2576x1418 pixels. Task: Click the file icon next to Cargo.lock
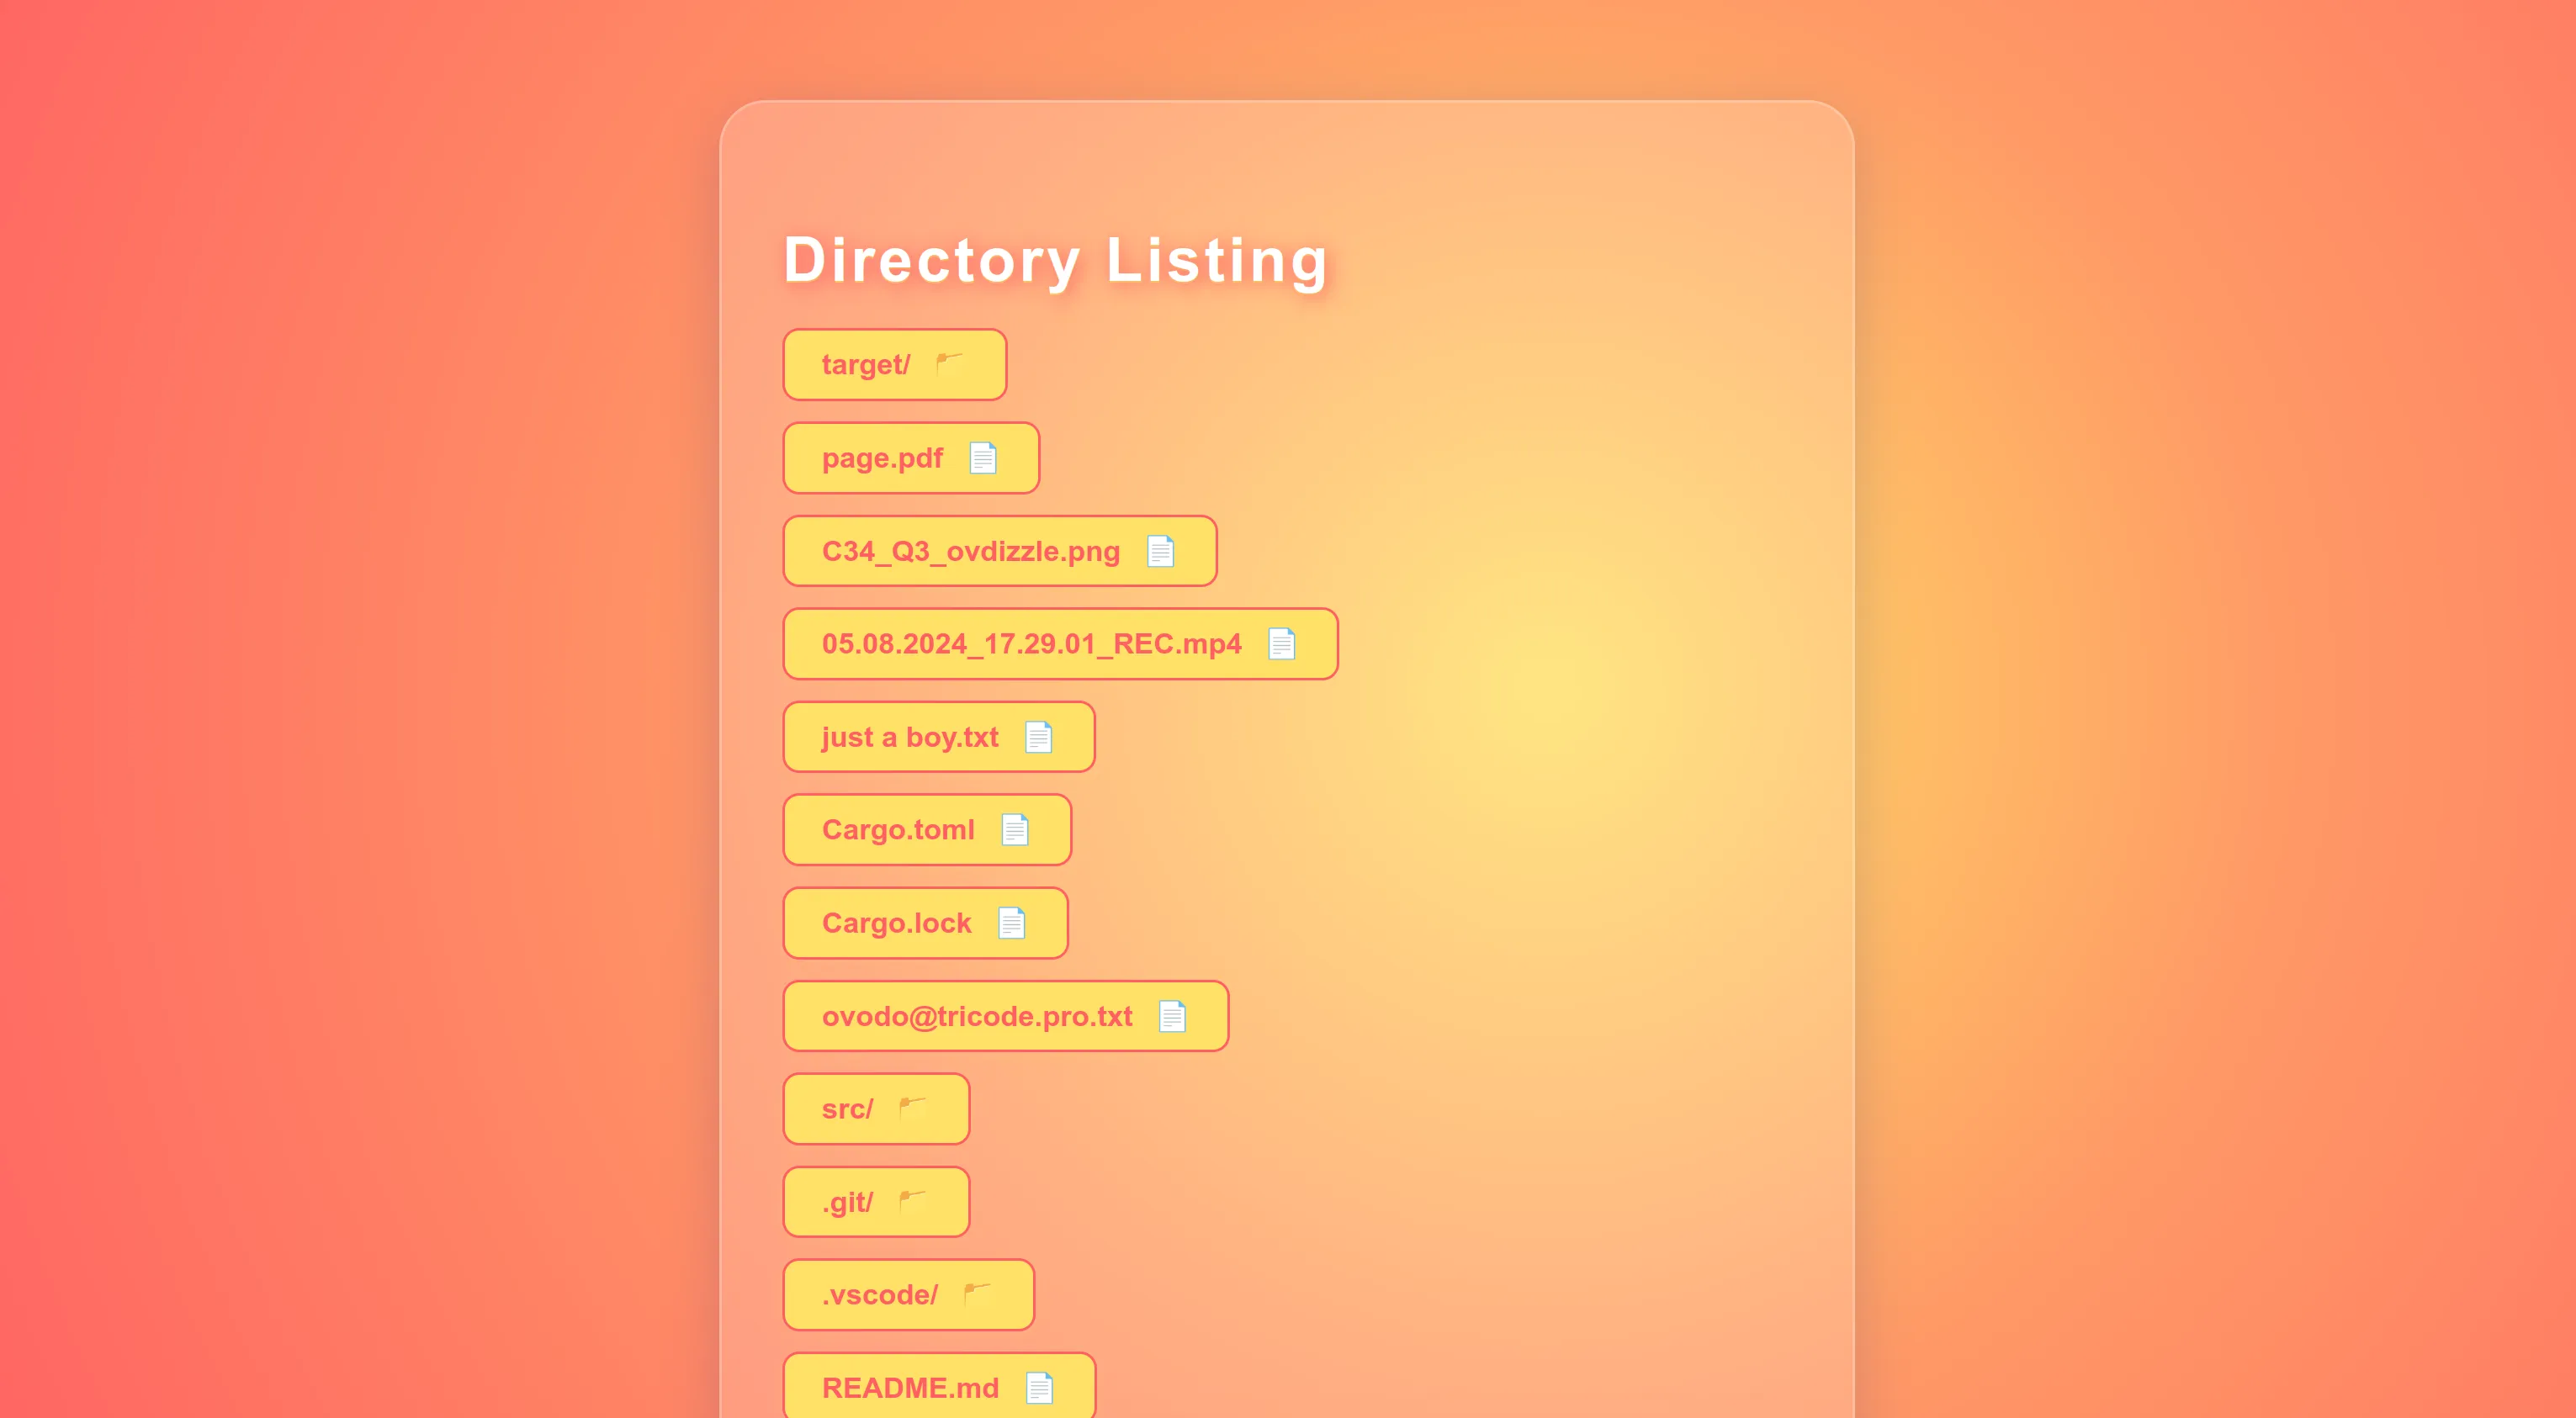pyautogui.click(x=1011, y=923)
